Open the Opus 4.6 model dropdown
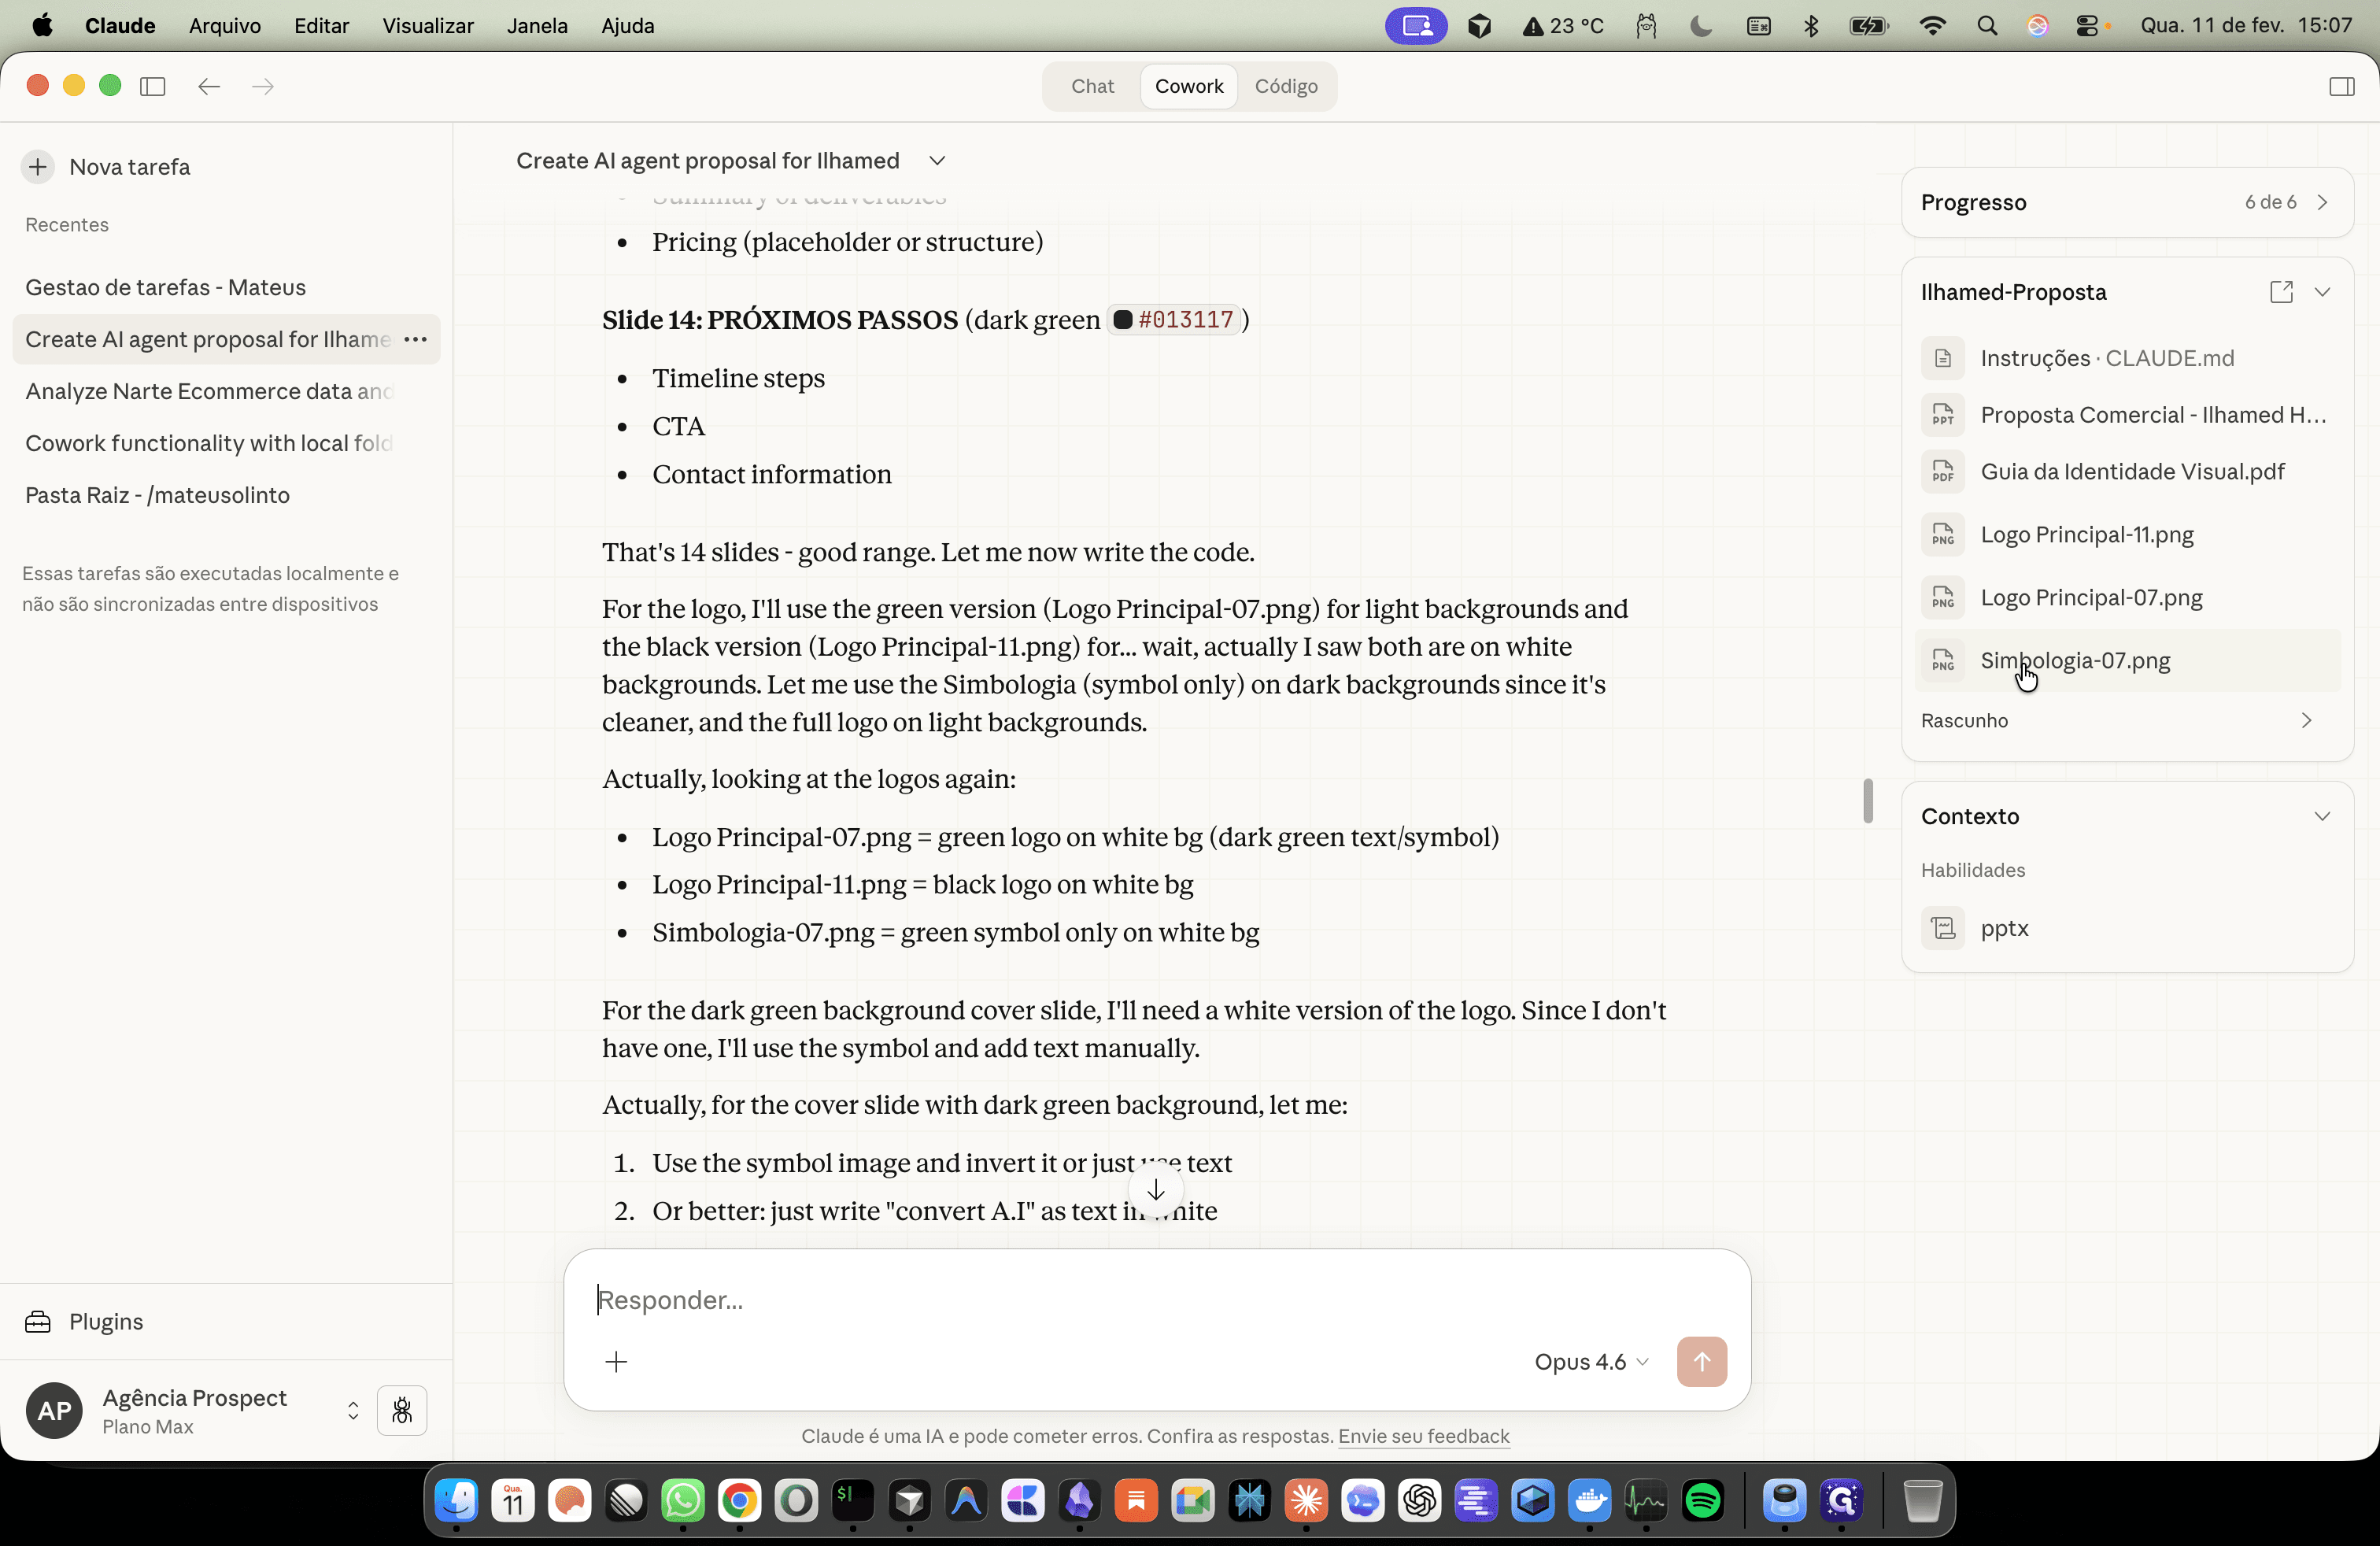 (x=1591, y=1362)
